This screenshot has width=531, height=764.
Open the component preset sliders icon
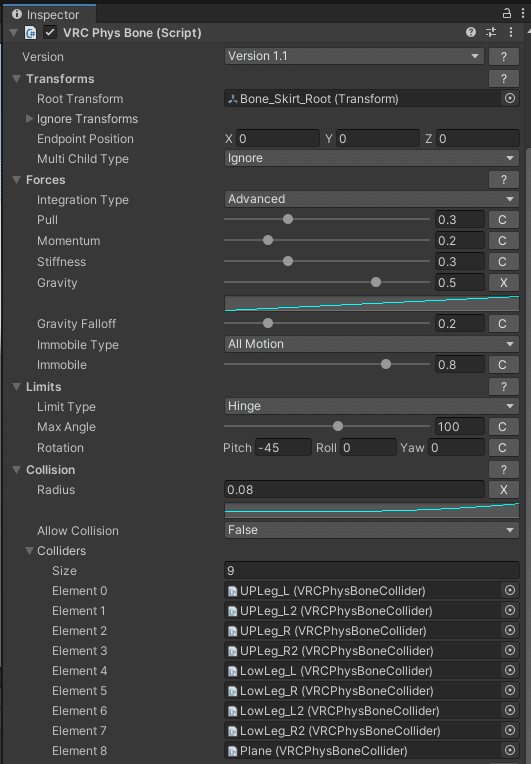point(491,32)
